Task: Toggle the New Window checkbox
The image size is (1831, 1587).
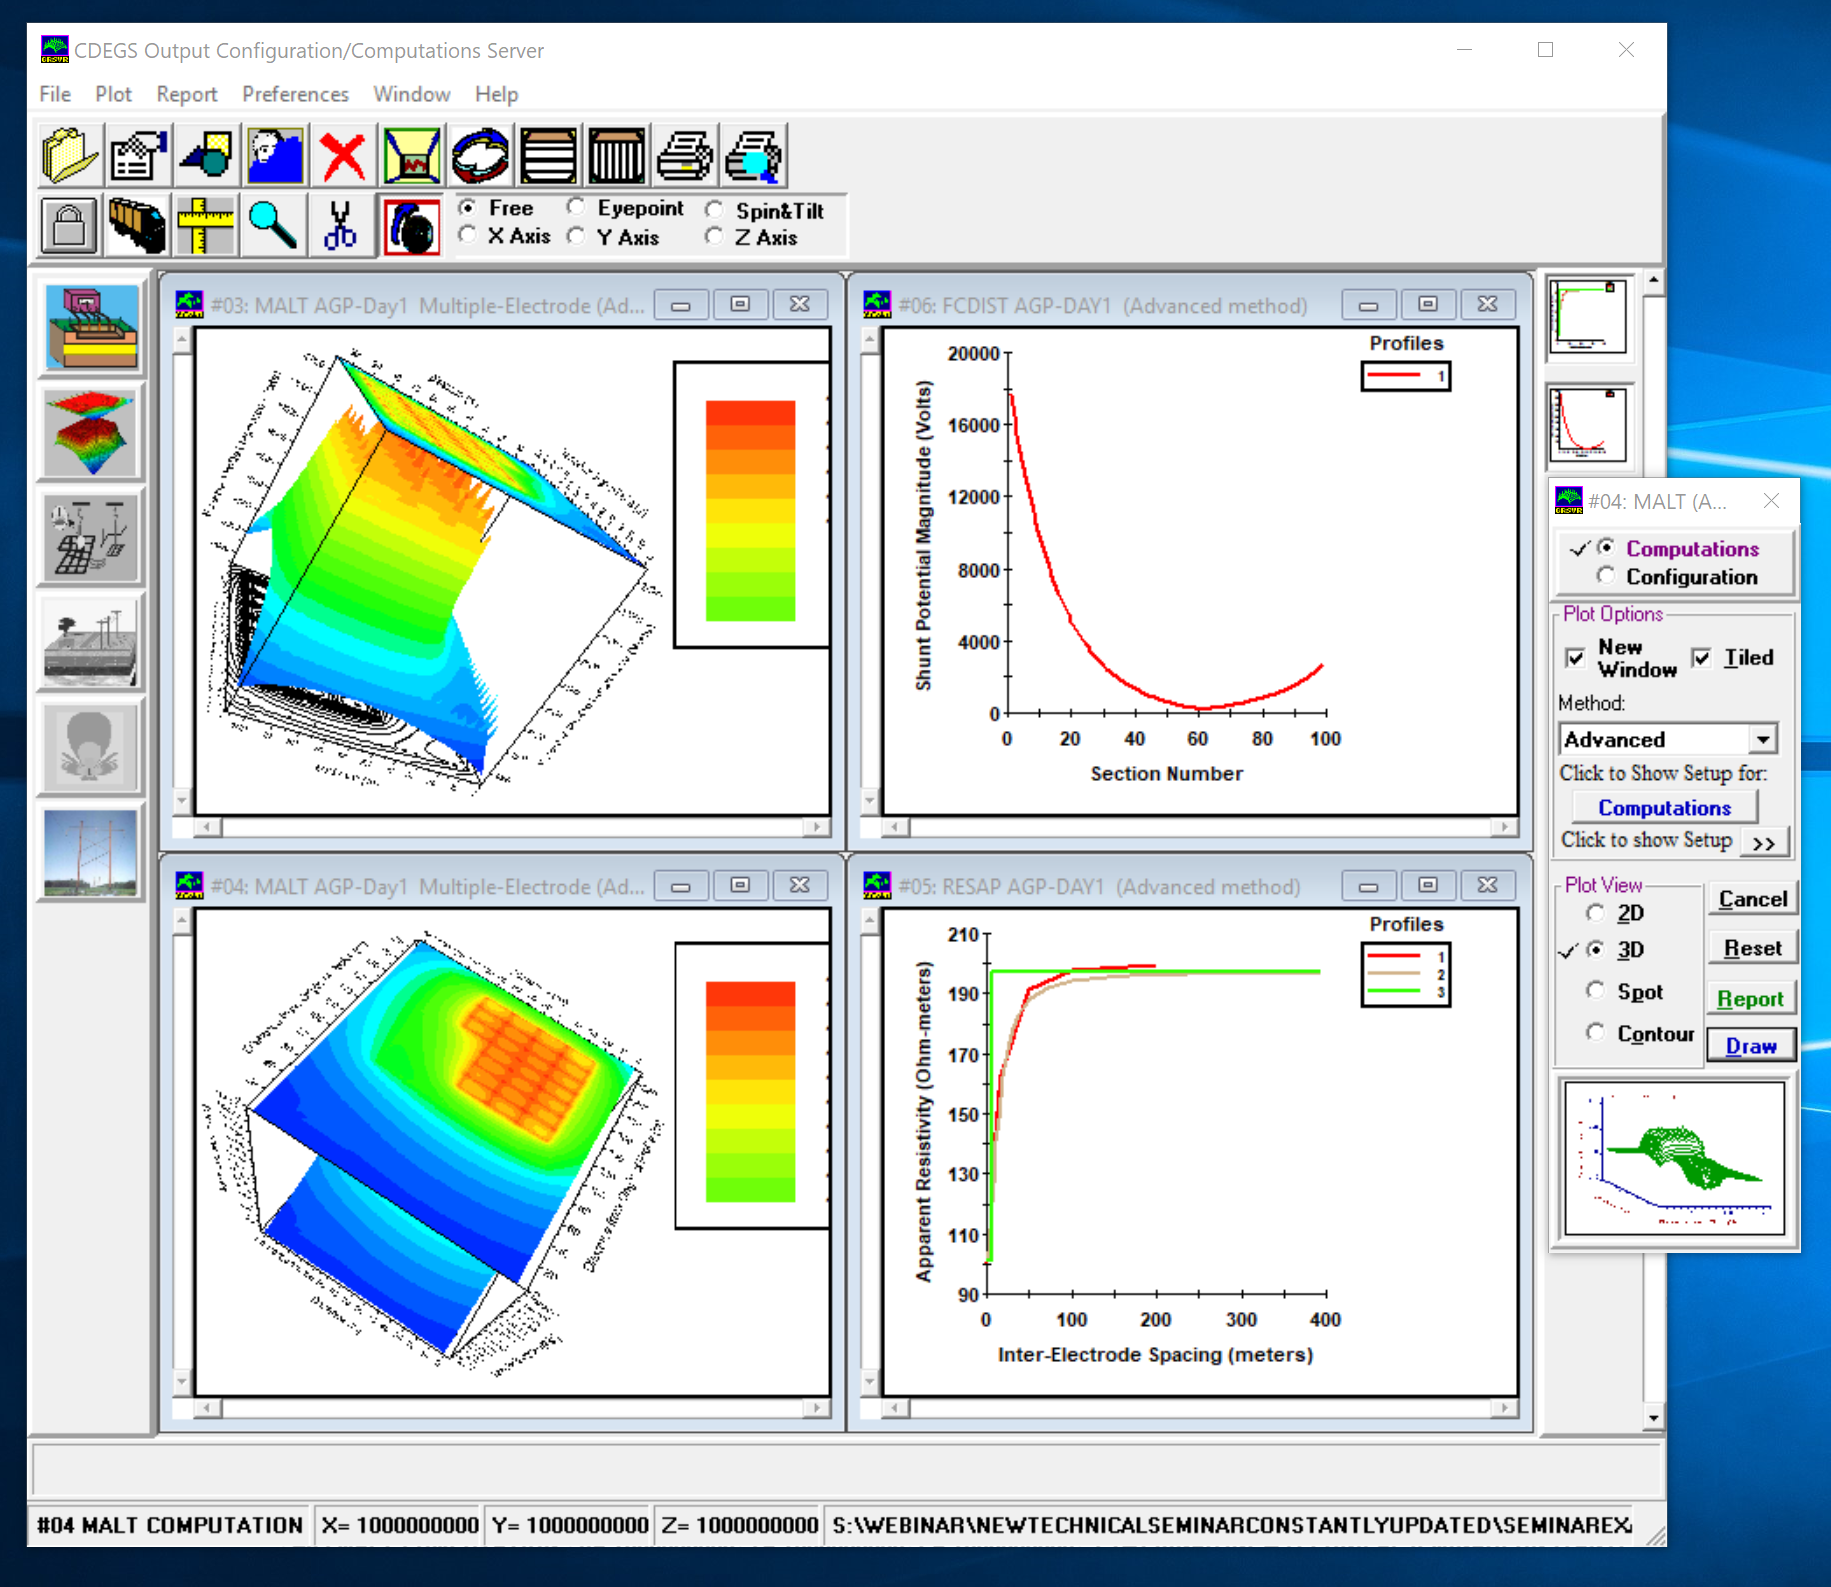Action: point(1575,658)
